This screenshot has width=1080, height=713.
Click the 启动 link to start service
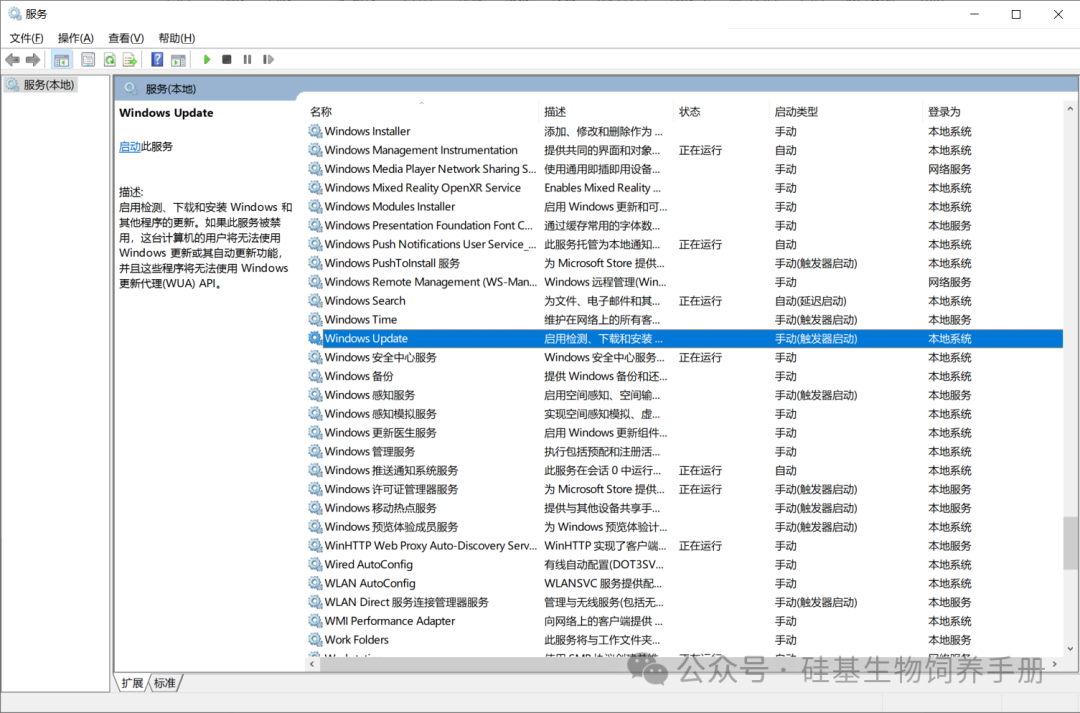click(130, 146)
